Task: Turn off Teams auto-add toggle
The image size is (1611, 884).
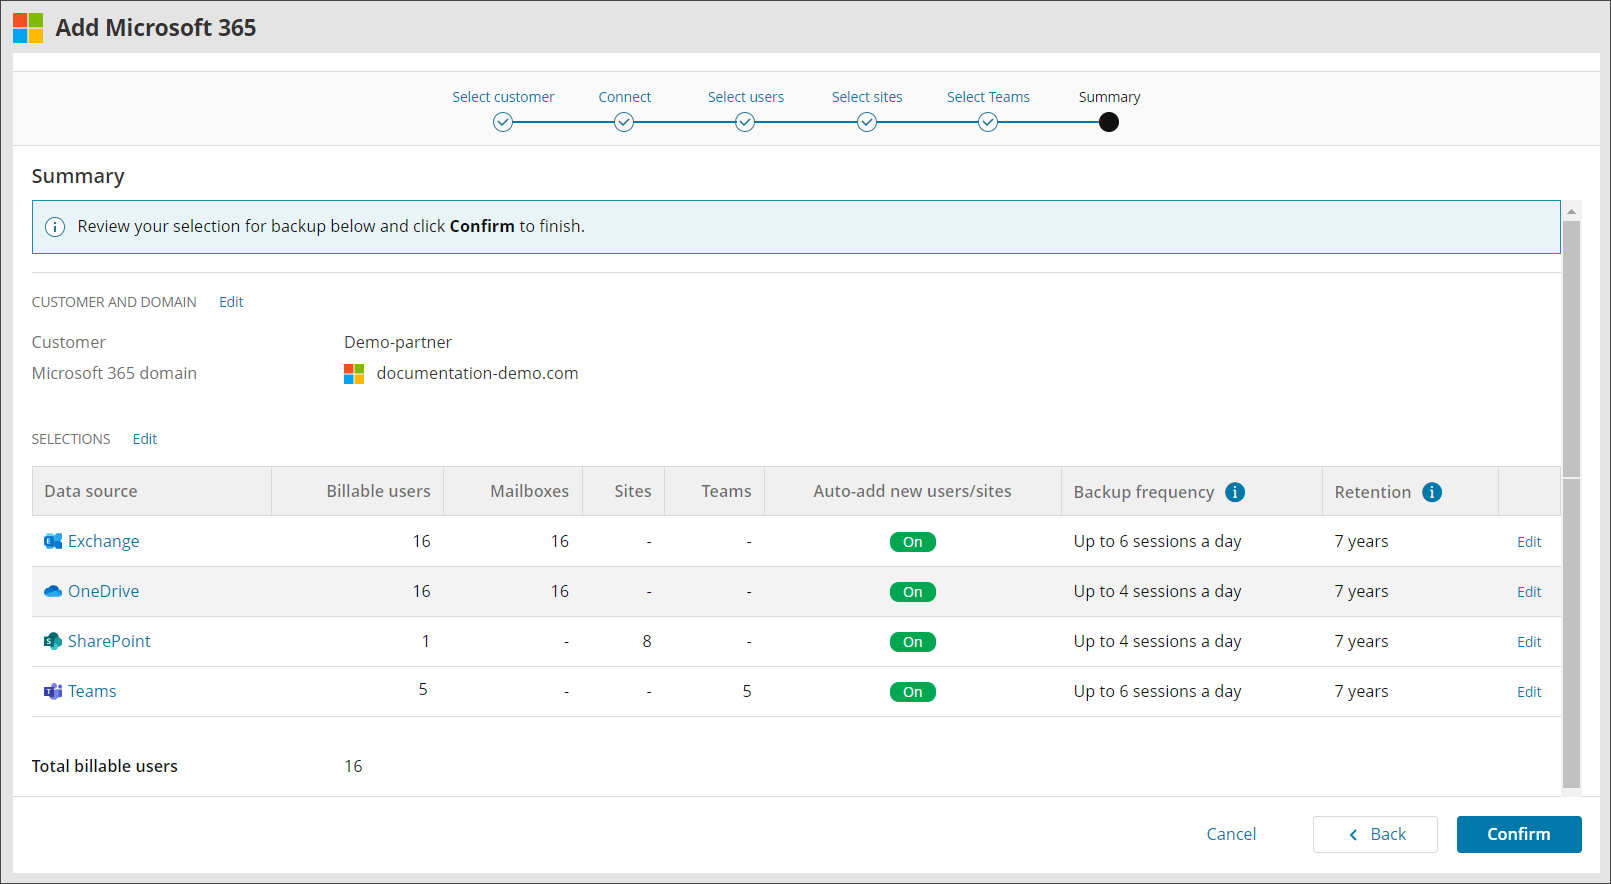Action: click(x=912, y=692)
